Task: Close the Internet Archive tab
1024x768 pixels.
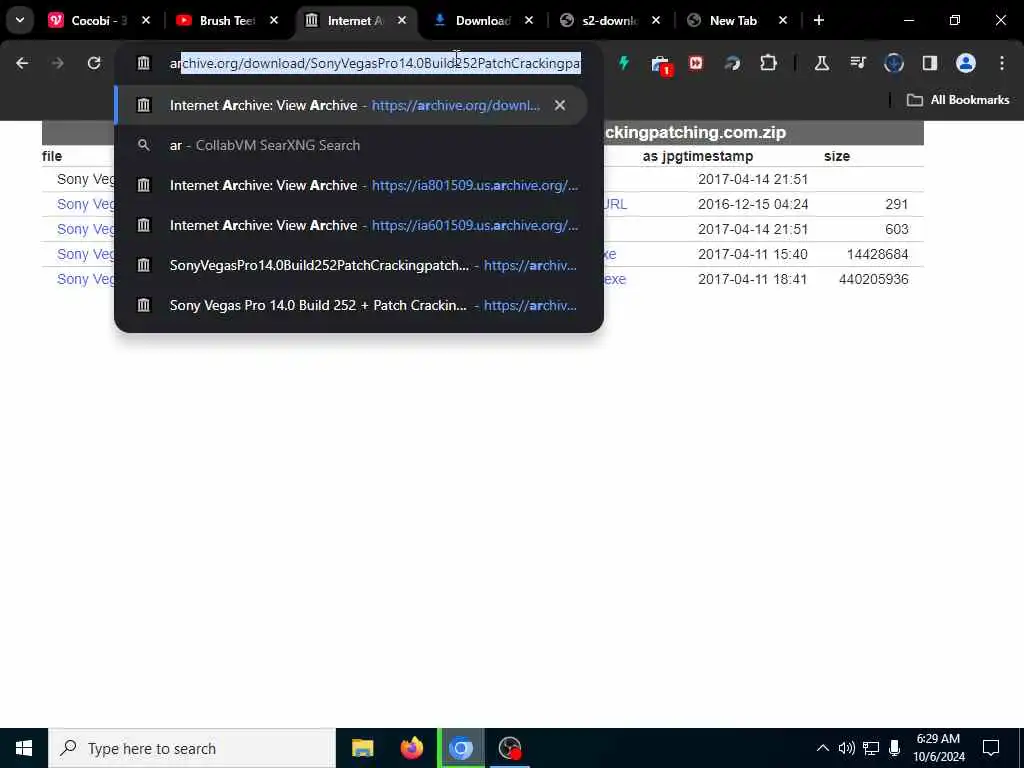Action: (402, 20)
